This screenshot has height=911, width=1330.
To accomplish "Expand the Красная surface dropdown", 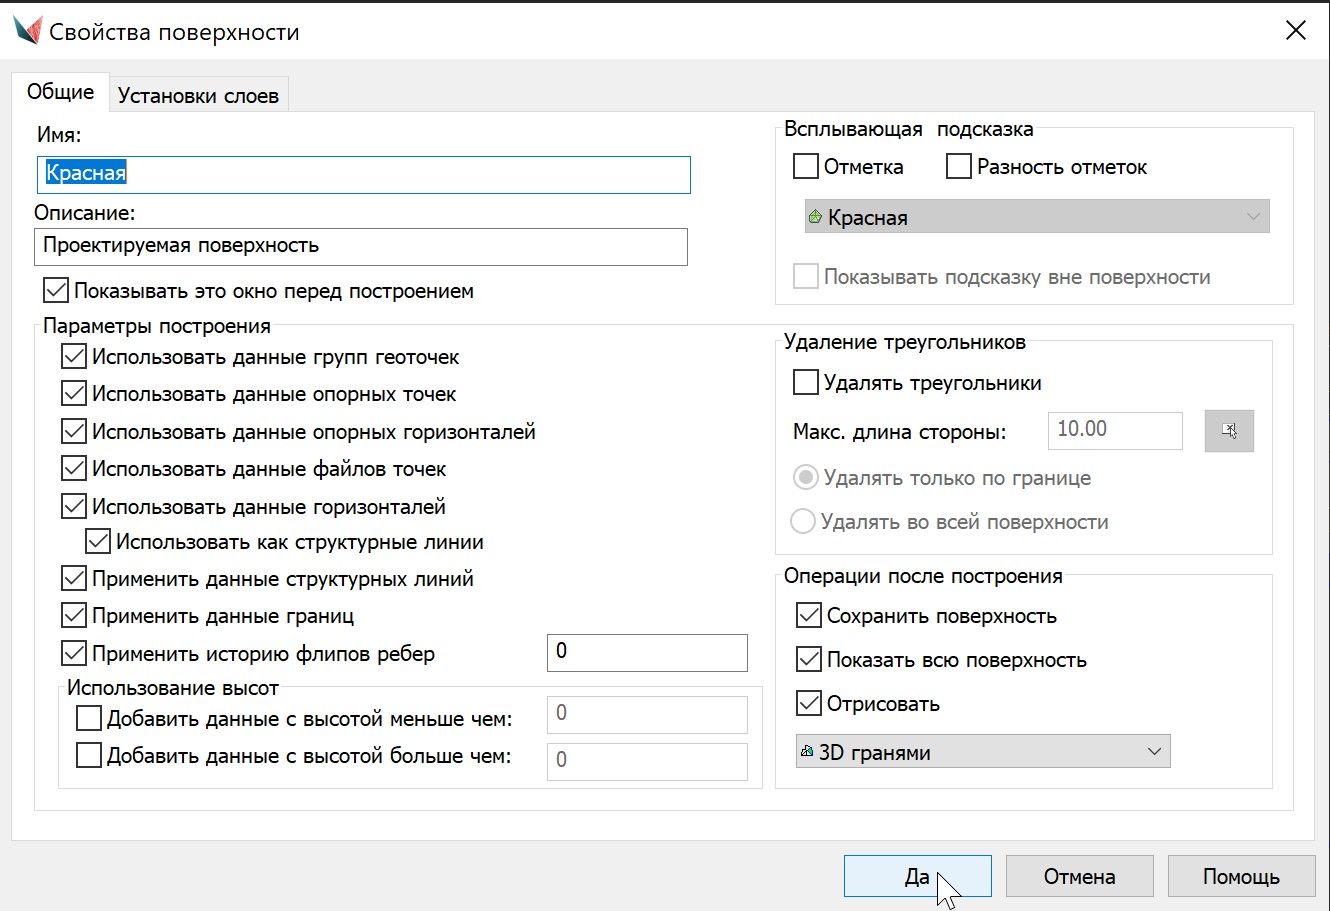I will coord(1036,217).
